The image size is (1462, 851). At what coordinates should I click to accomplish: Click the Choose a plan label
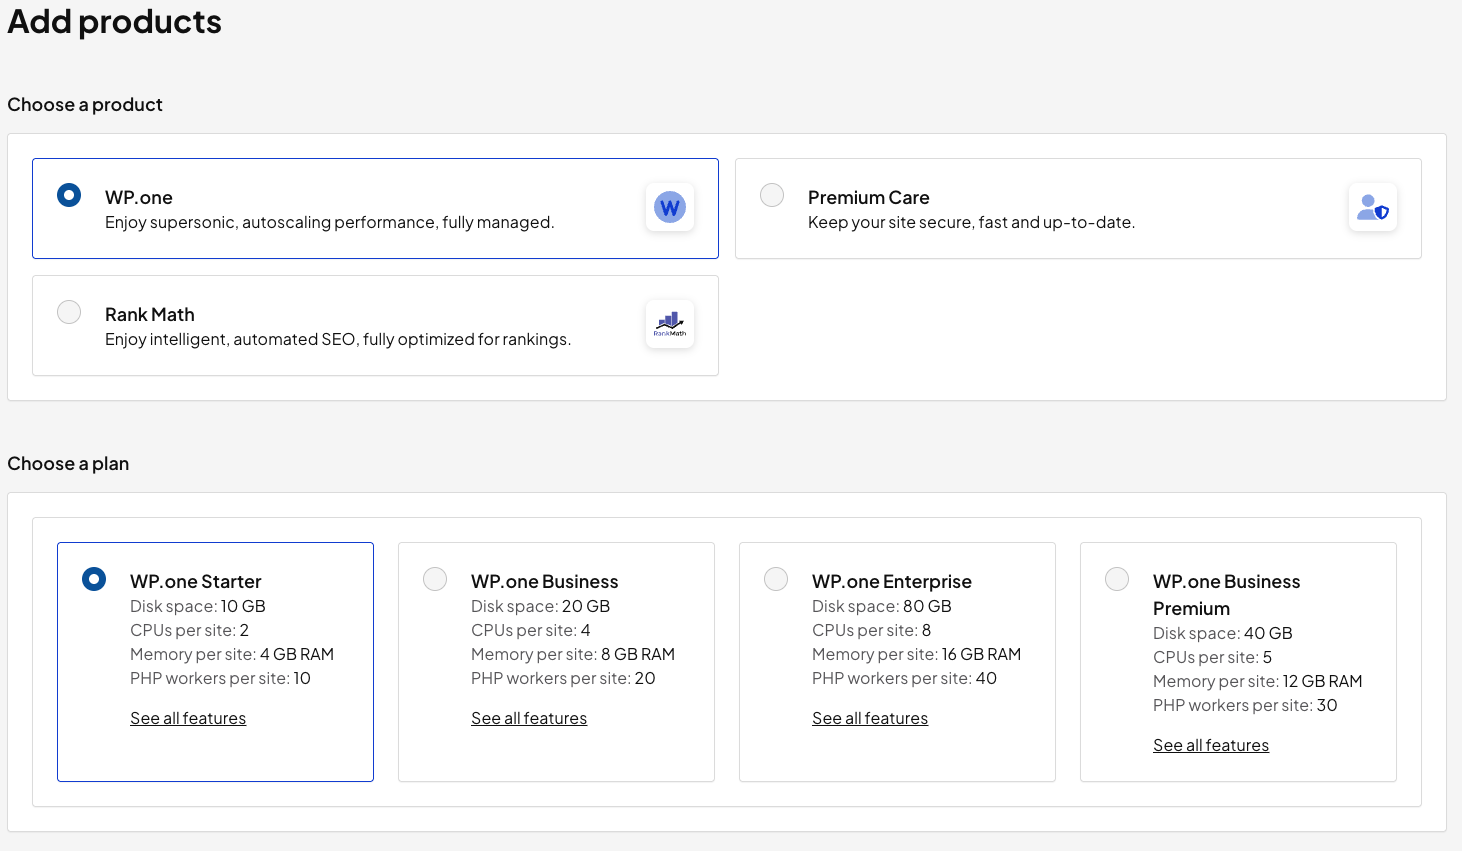(68, 463)
